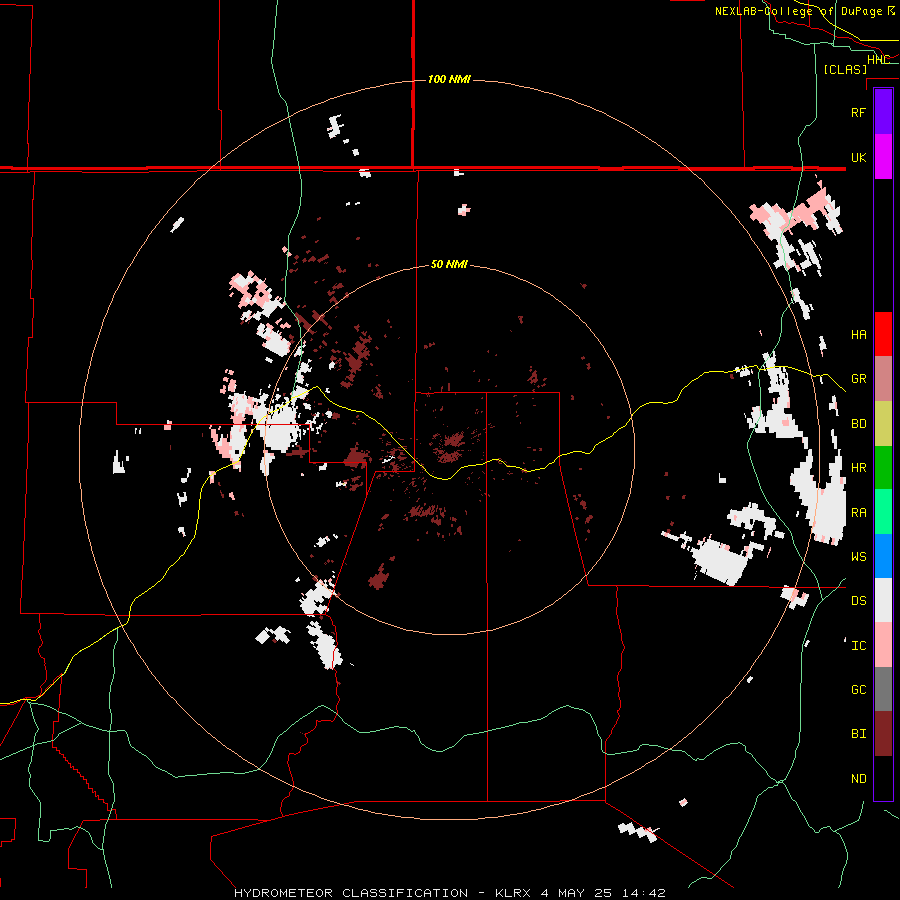Click the BD legend label
Screen dimensions: 900x900
coord(858,424)
